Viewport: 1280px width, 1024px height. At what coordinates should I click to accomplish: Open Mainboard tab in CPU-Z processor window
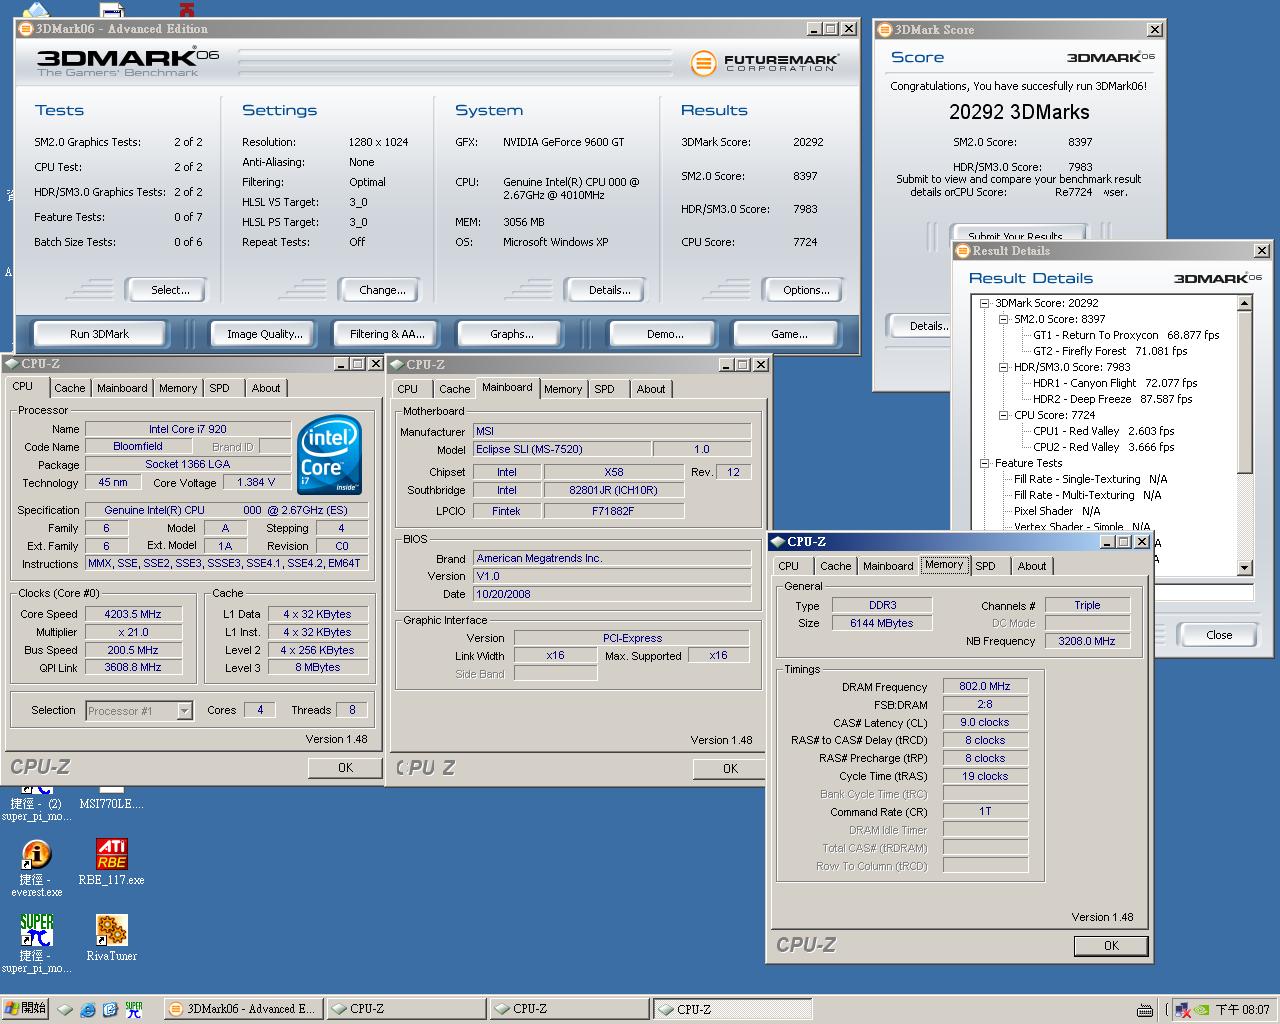(122, 388)
